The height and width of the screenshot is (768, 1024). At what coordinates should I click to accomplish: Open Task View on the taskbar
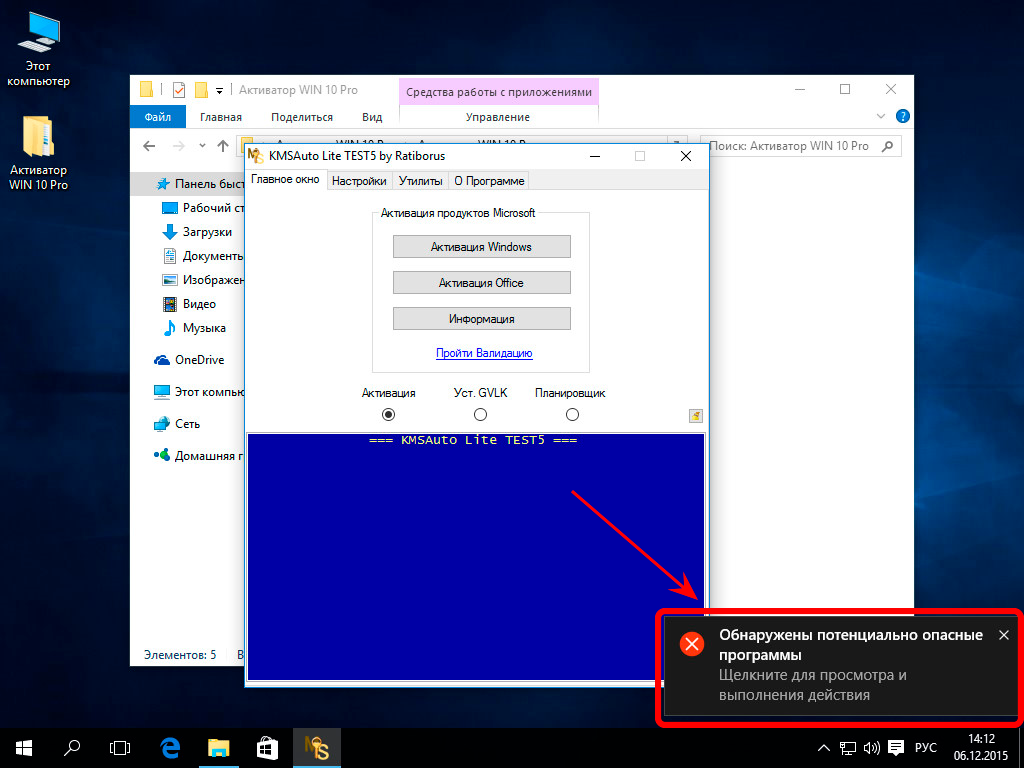click(120, 747)
